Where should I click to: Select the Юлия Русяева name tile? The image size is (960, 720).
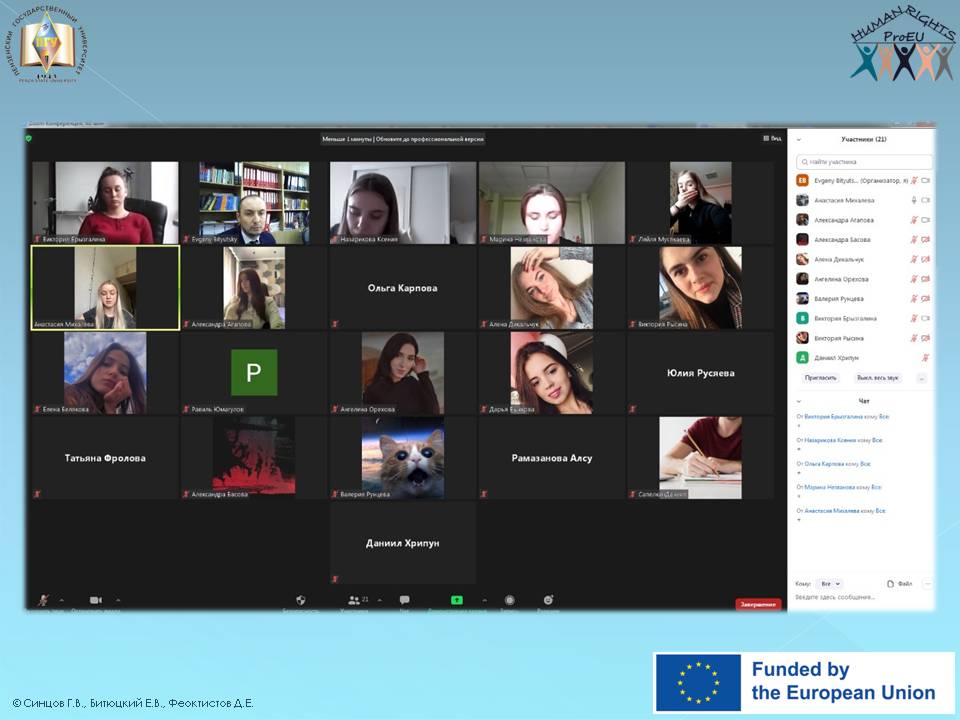coord(700,372)
